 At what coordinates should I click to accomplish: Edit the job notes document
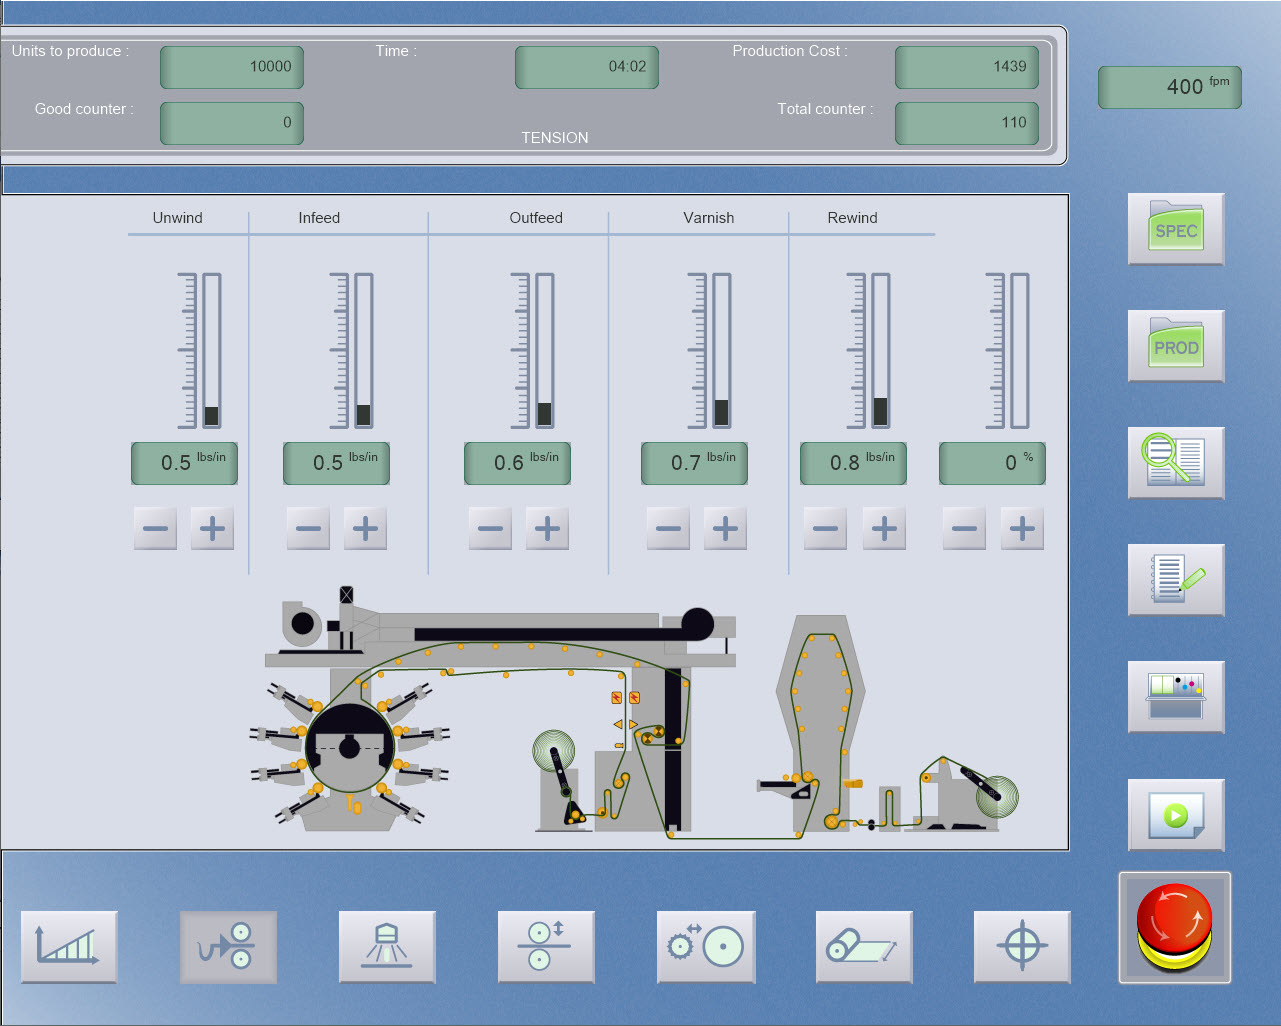click(1175, 580)
